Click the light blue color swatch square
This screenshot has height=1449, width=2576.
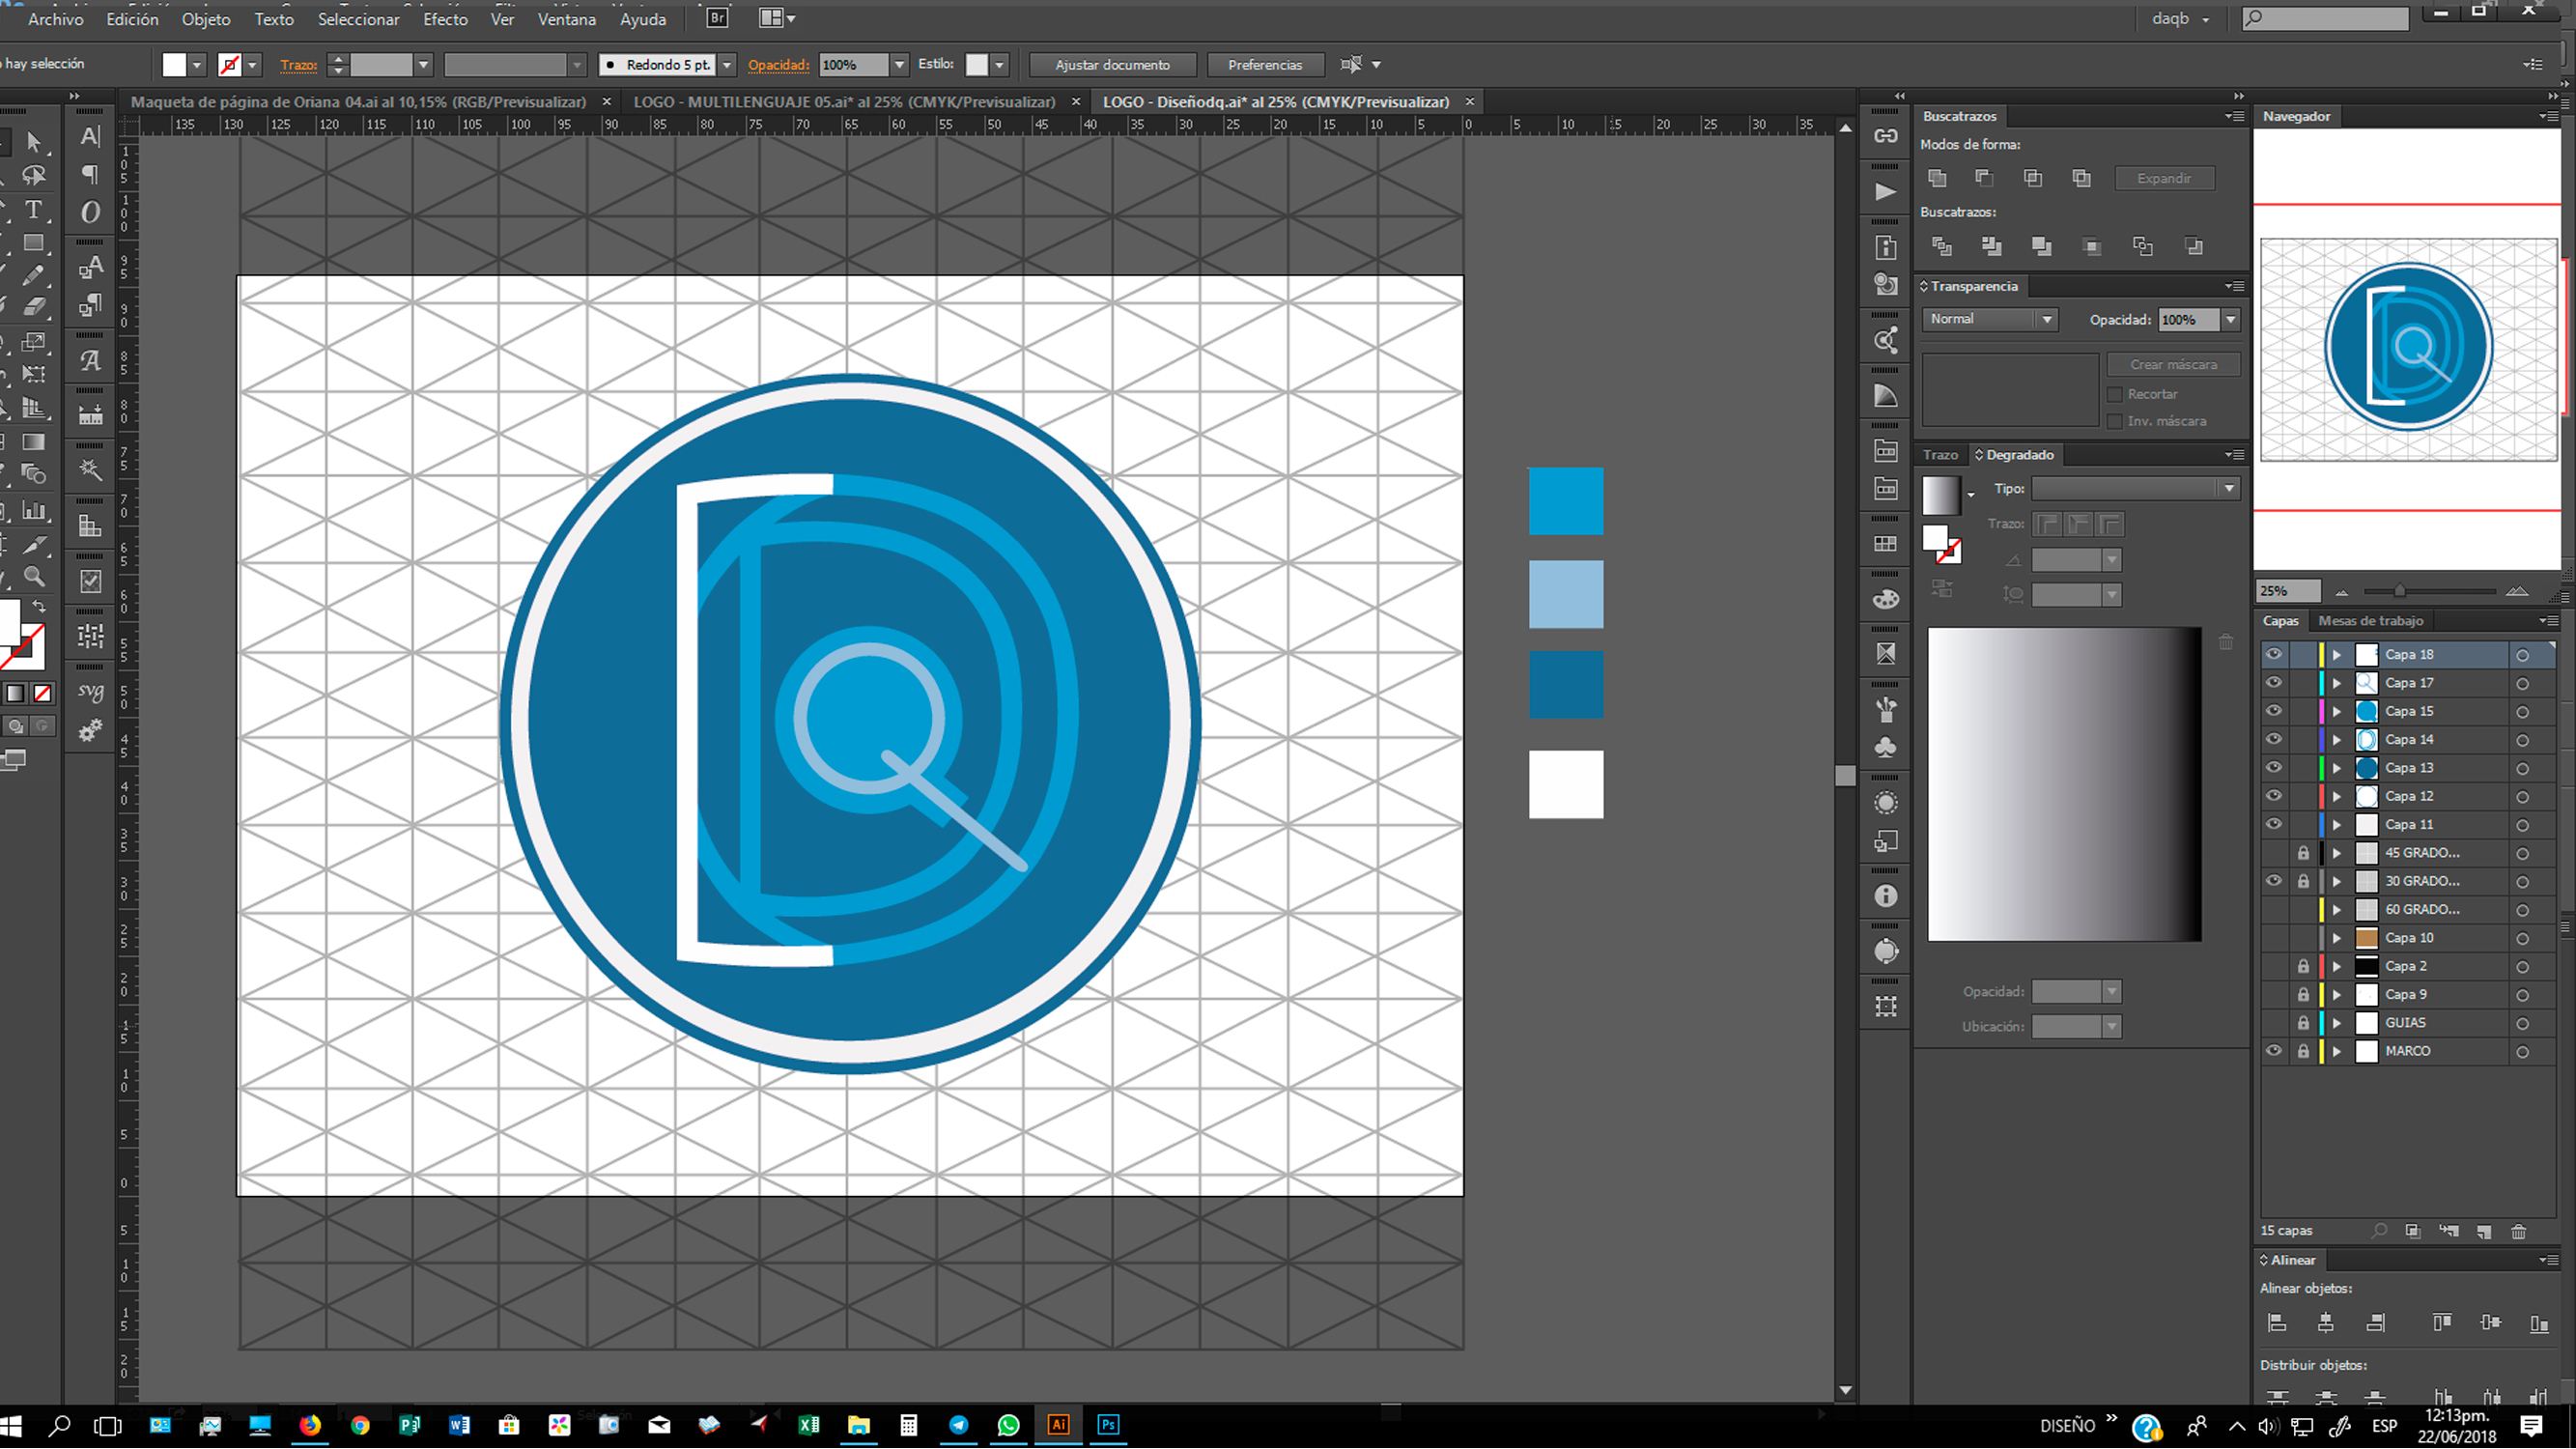[1565, 594]
